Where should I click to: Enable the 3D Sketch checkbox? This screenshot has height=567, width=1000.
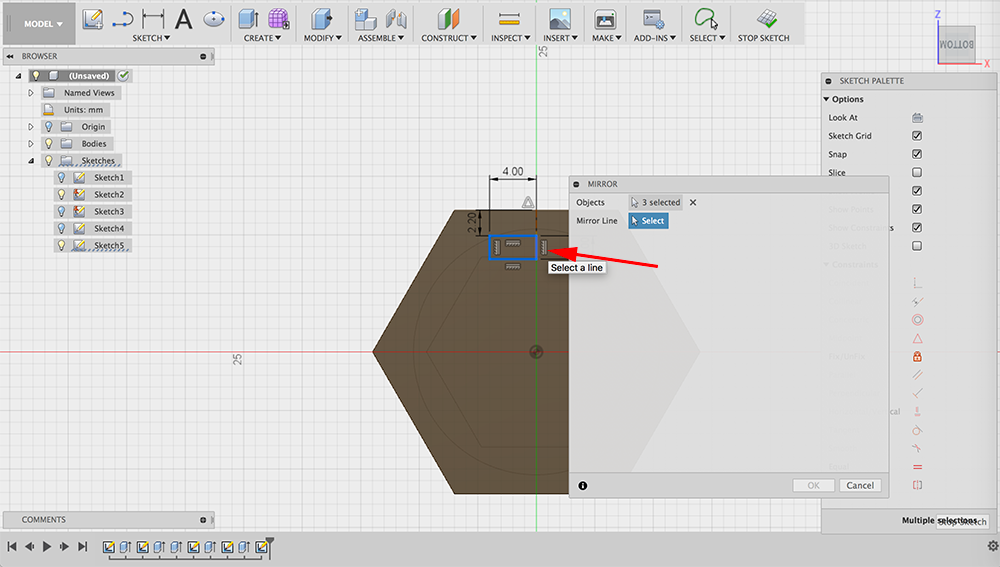click(x=917, y=246)
